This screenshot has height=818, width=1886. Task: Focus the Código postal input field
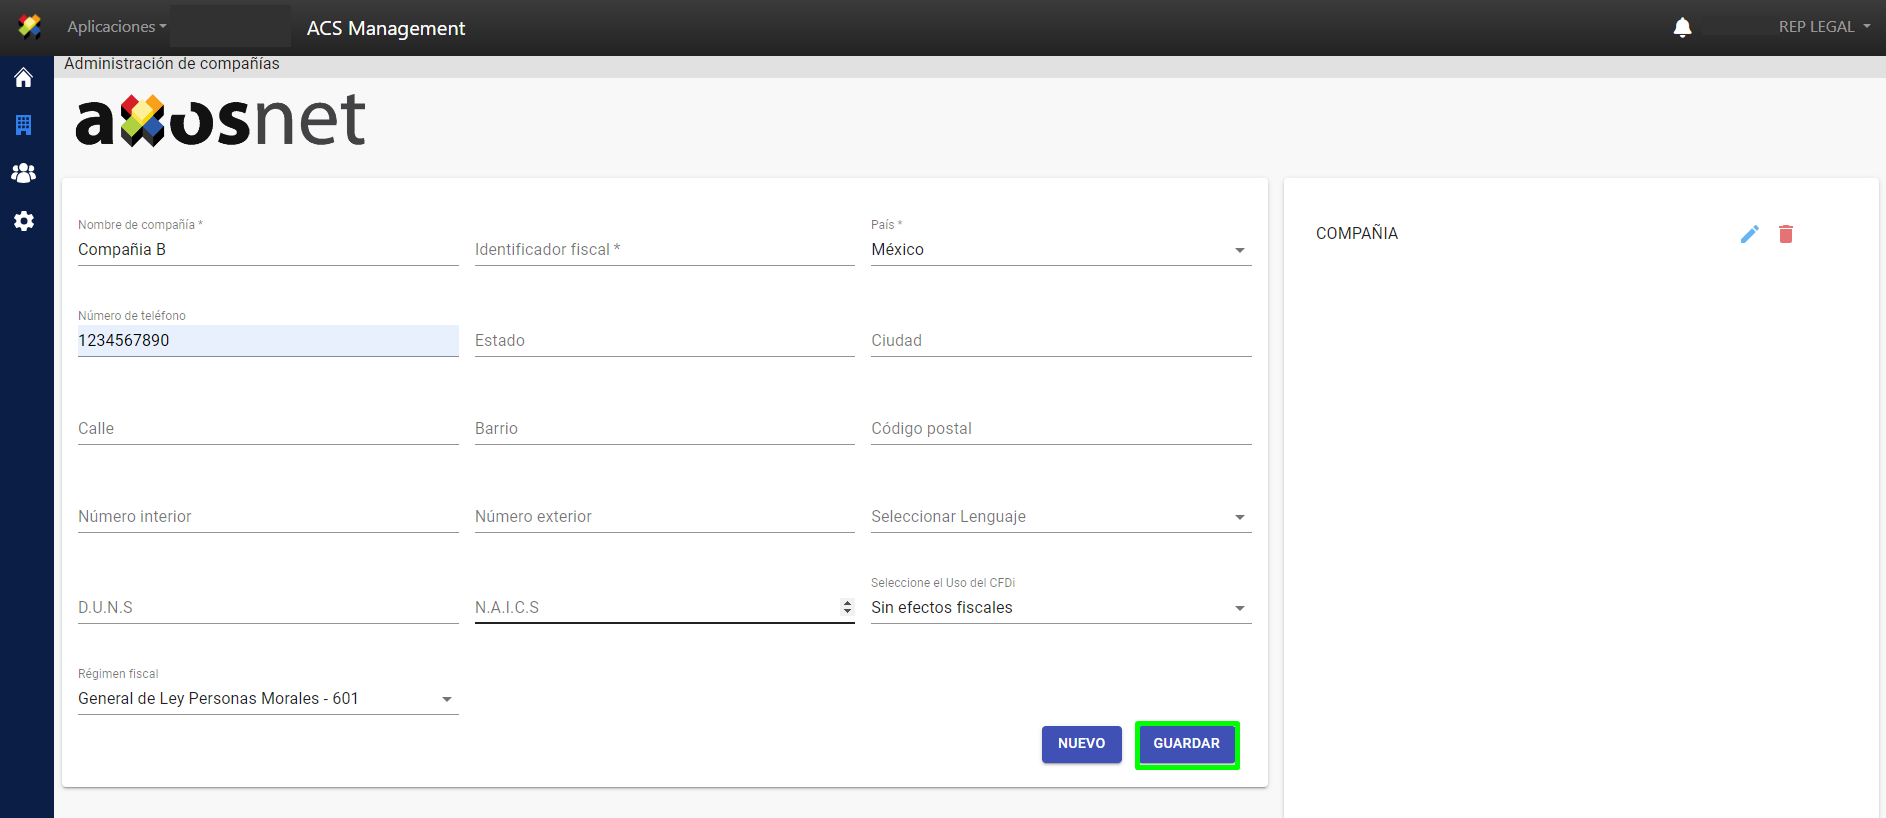[x=1060, y=429]
